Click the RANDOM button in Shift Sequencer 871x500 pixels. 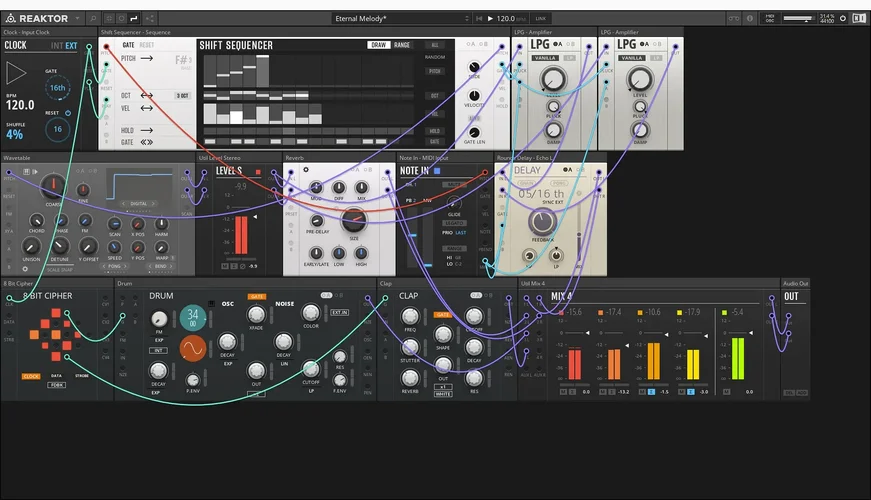click(435, 58)
